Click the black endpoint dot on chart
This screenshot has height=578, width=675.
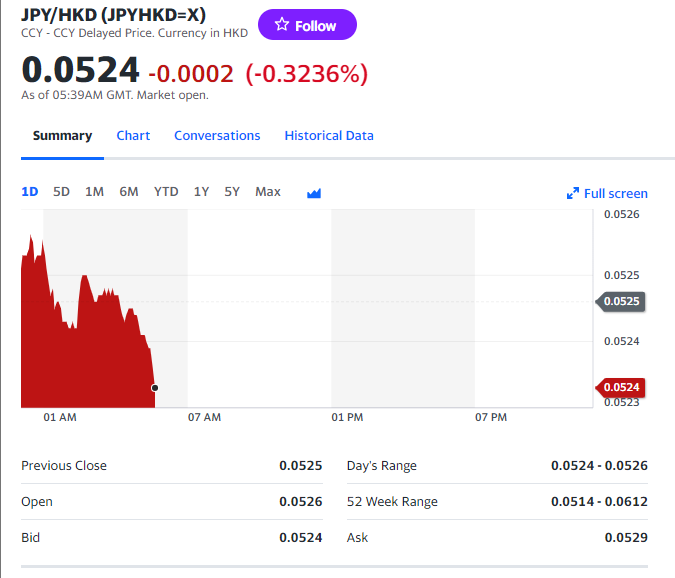pyautogui.click(x=154, y=387)
